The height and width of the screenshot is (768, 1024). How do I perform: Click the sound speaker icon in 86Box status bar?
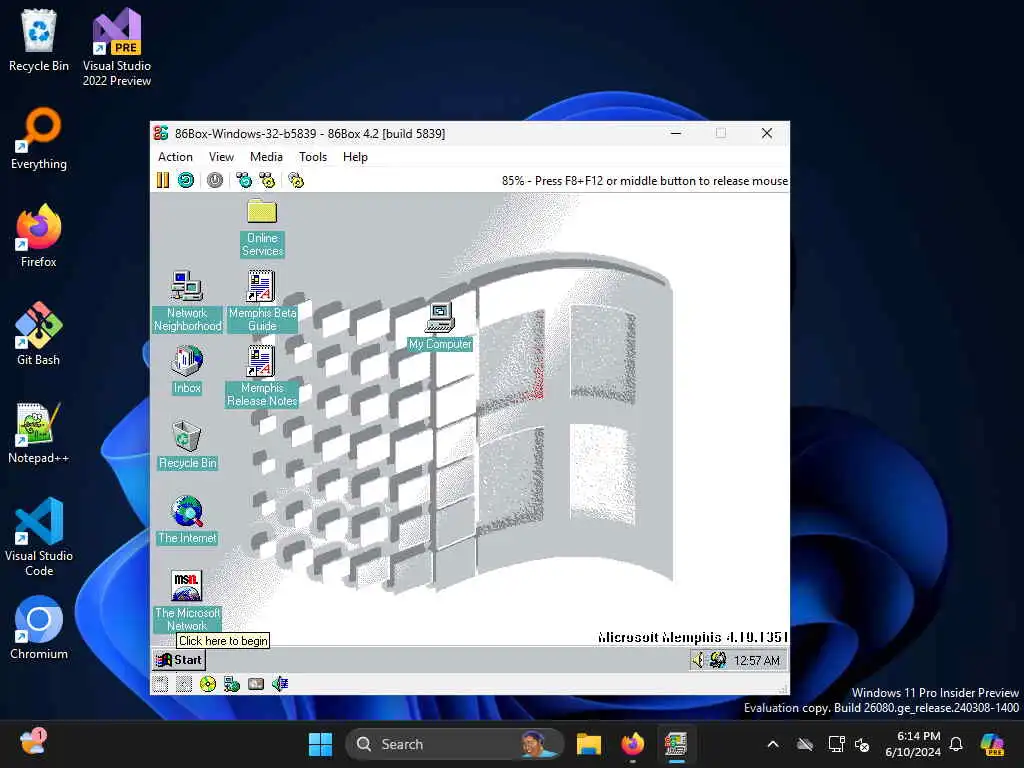click(280, 684)
